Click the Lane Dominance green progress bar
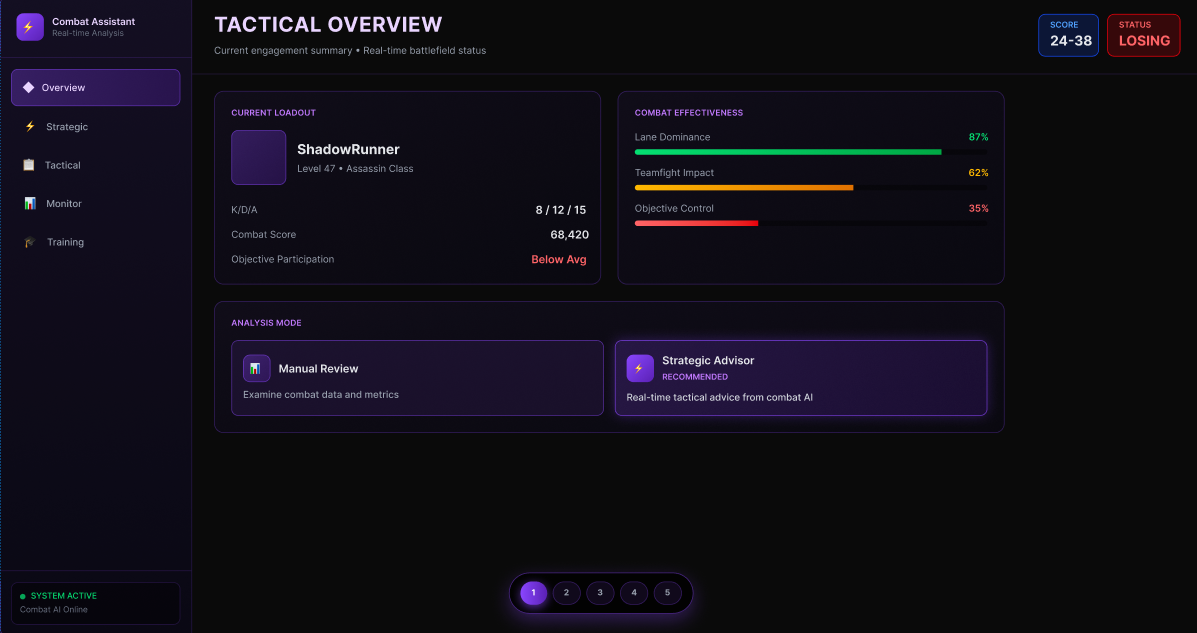Image resolution: width=1197 pixels, height=633 pixels. tap(788, 152)
